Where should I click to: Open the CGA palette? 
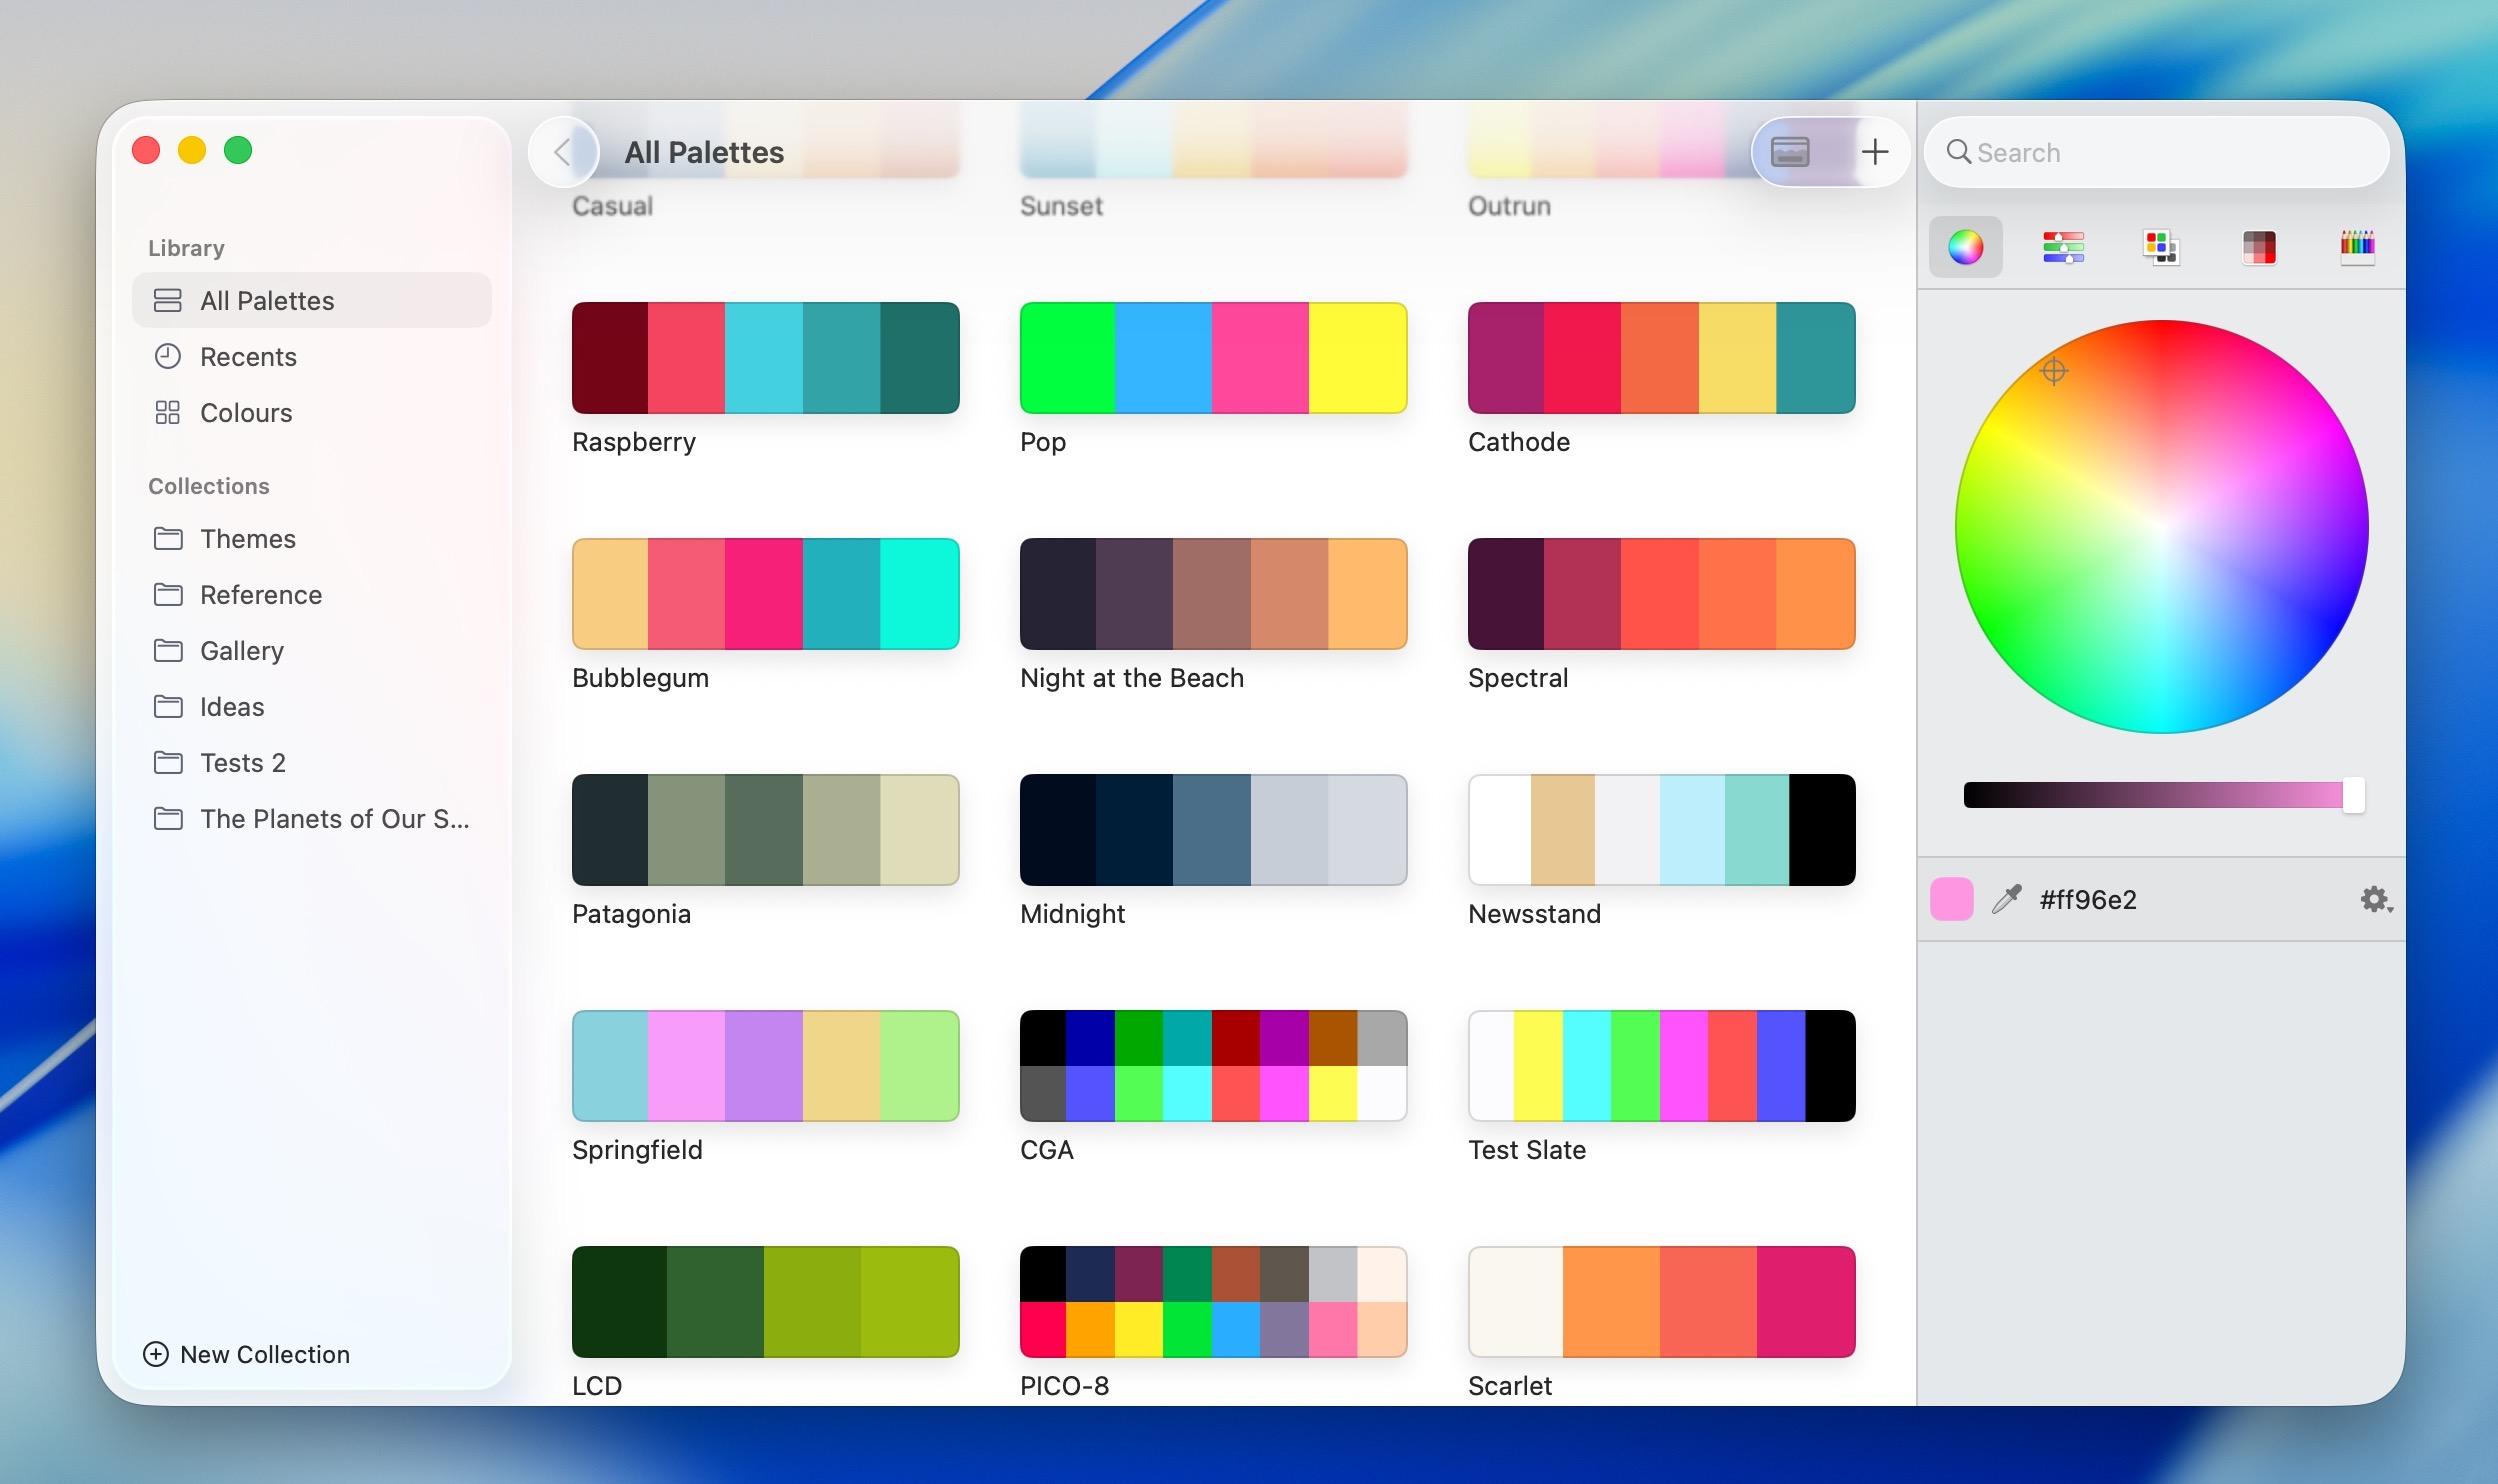[x=1213, y=1066]
